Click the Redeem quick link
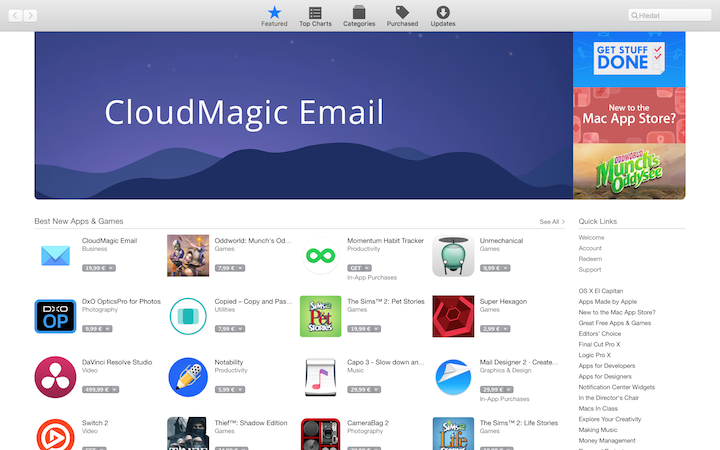 [590, 259]
